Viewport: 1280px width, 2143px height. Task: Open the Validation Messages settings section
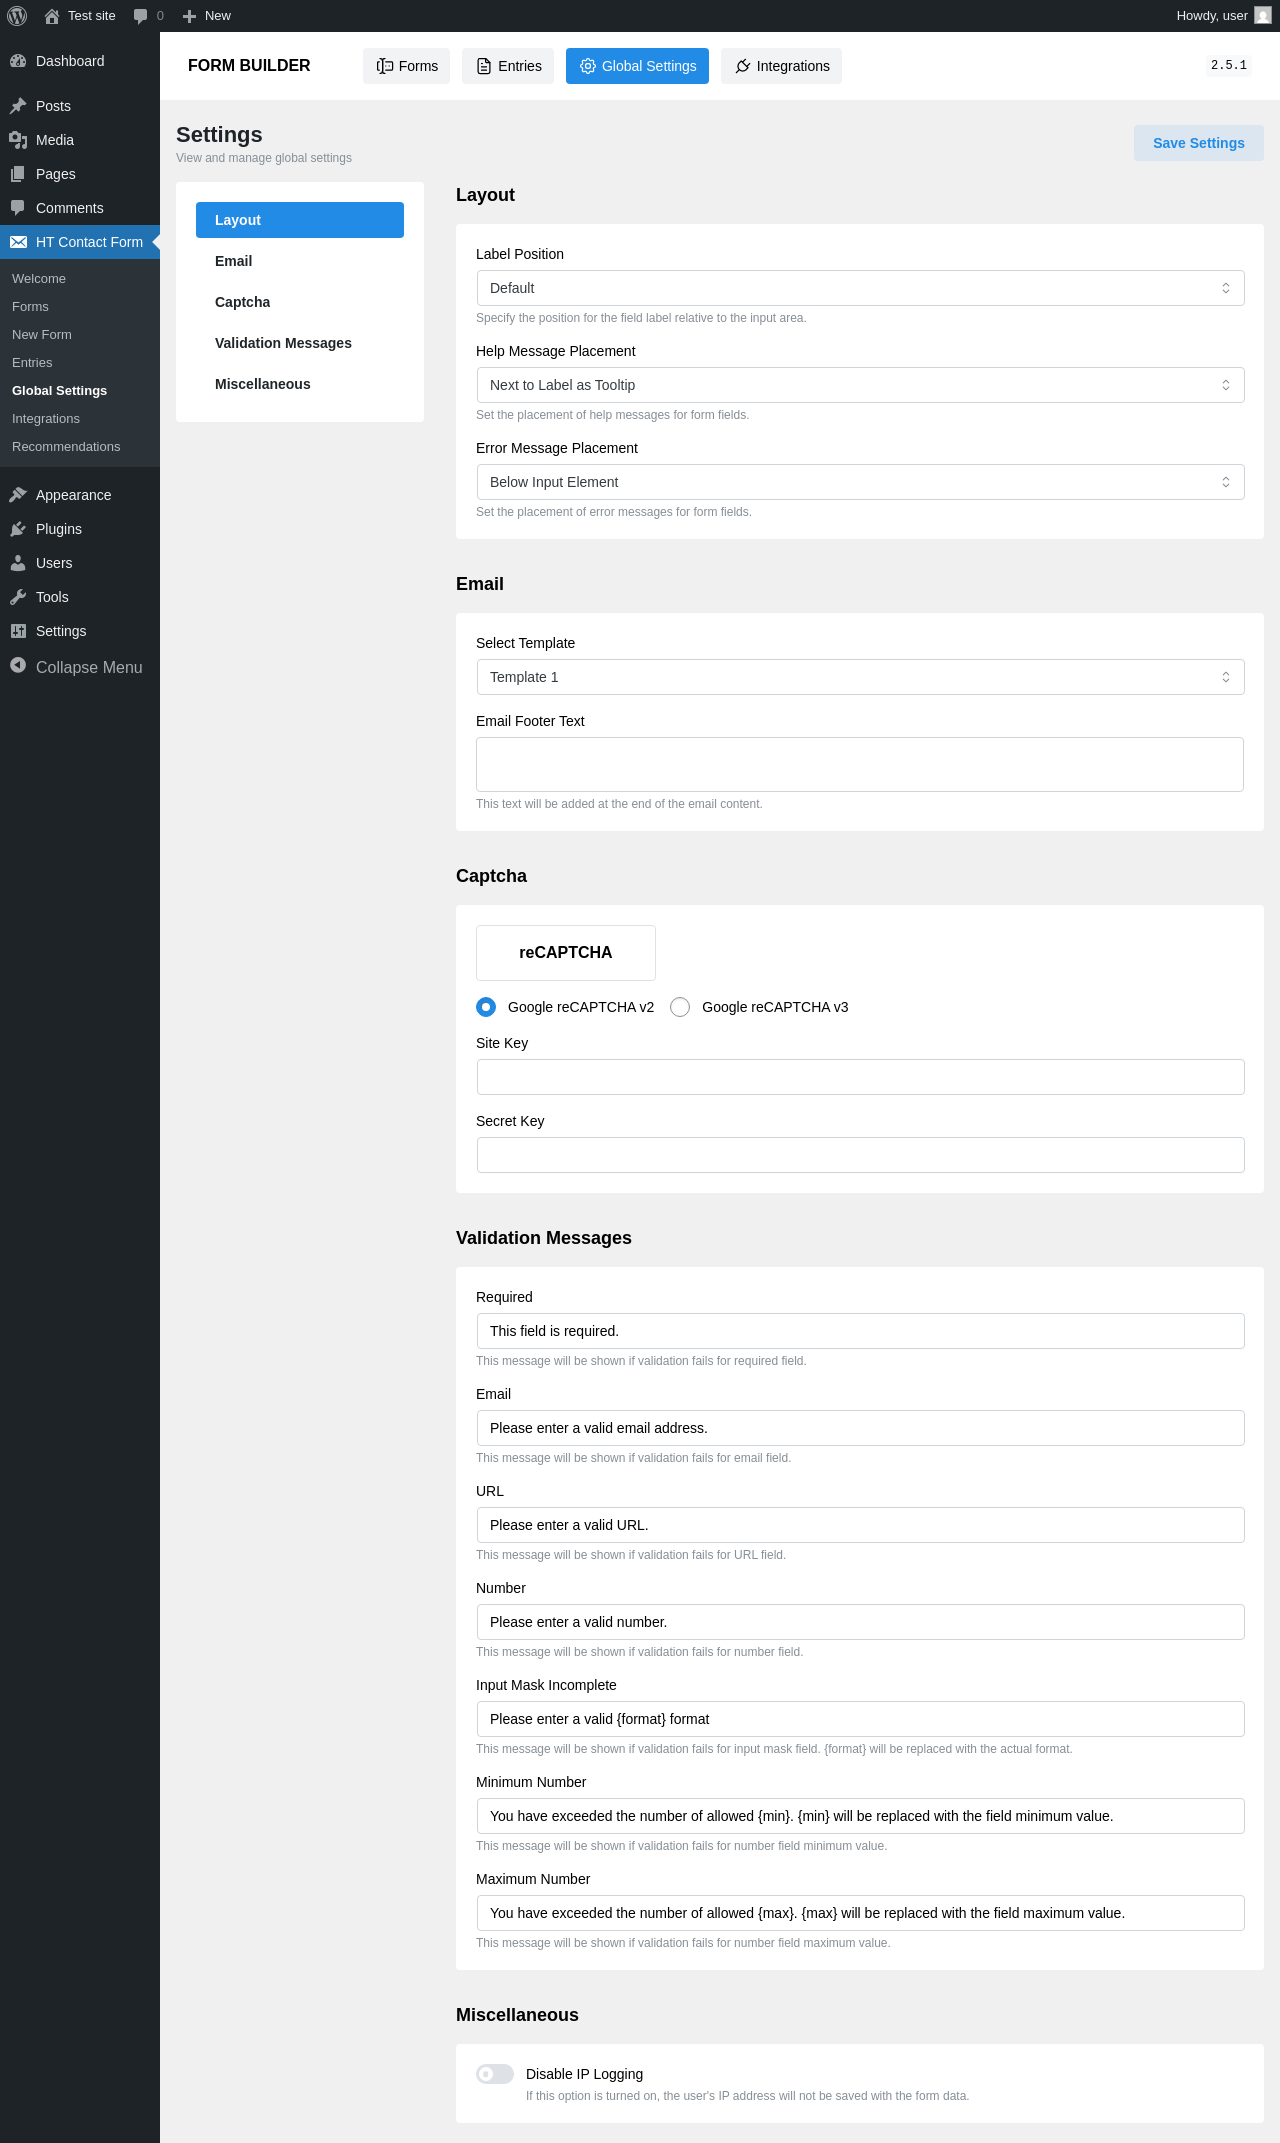pos(283,343)
